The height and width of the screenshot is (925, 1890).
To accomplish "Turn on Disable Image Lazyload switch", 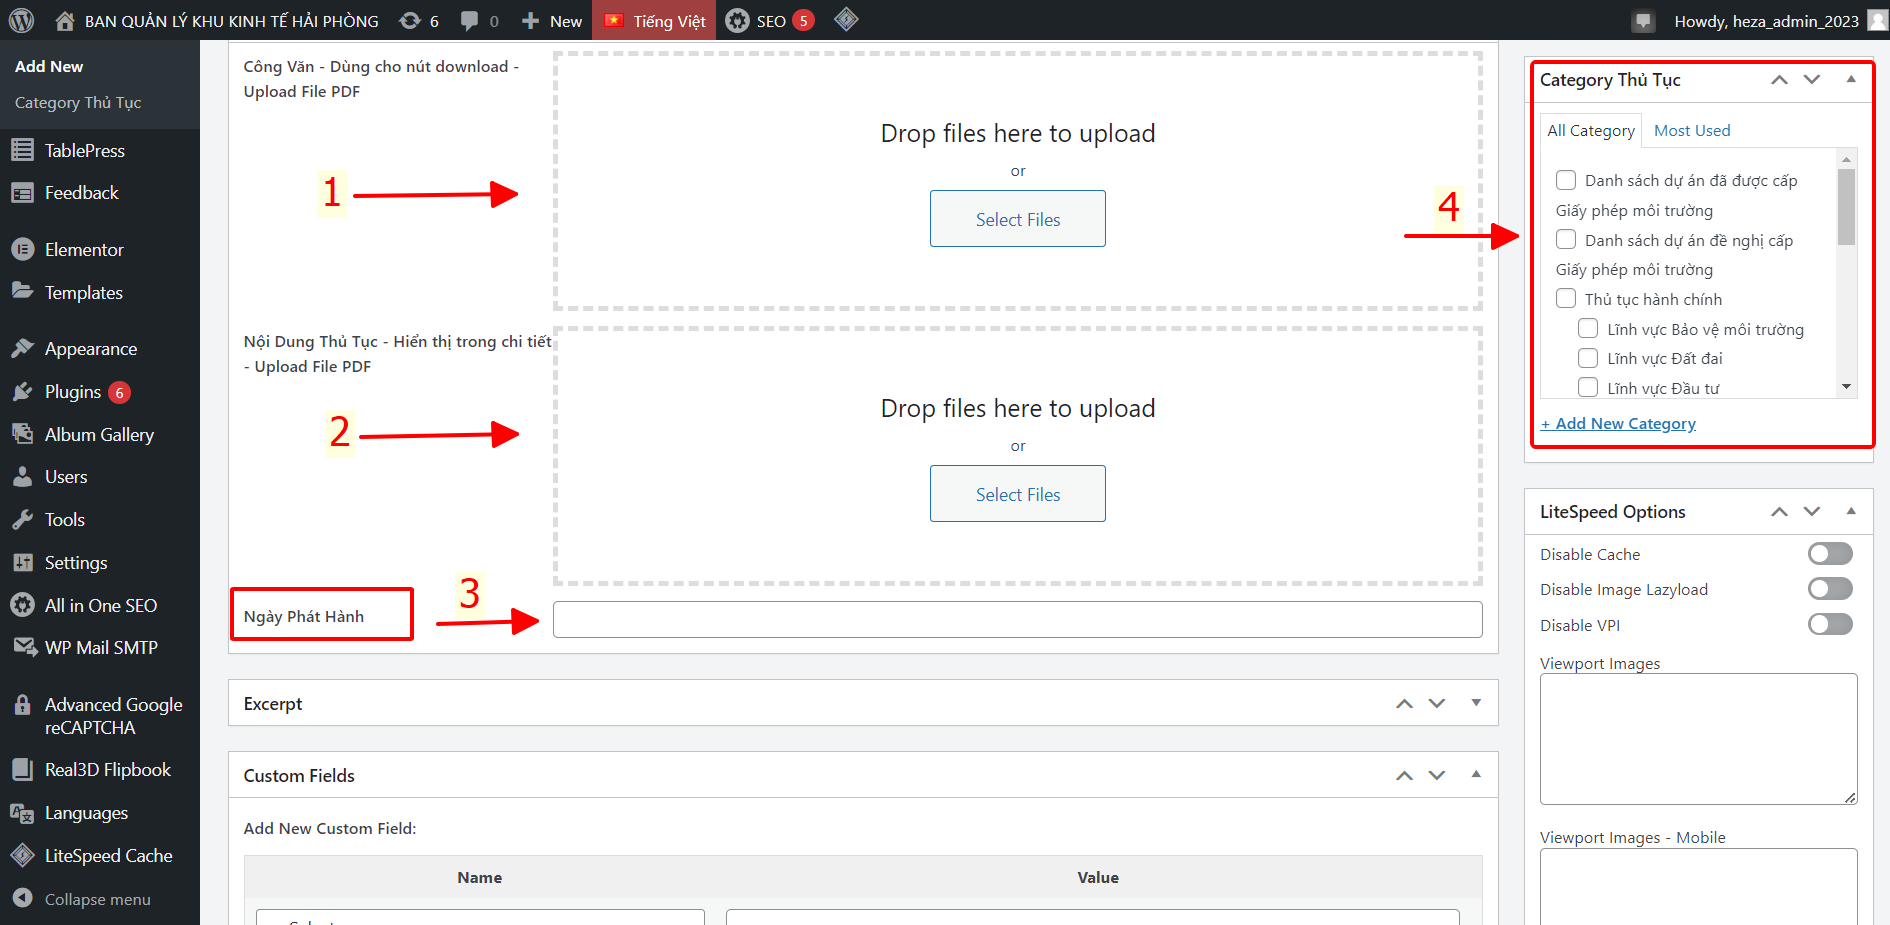I will coord(1830,589).
